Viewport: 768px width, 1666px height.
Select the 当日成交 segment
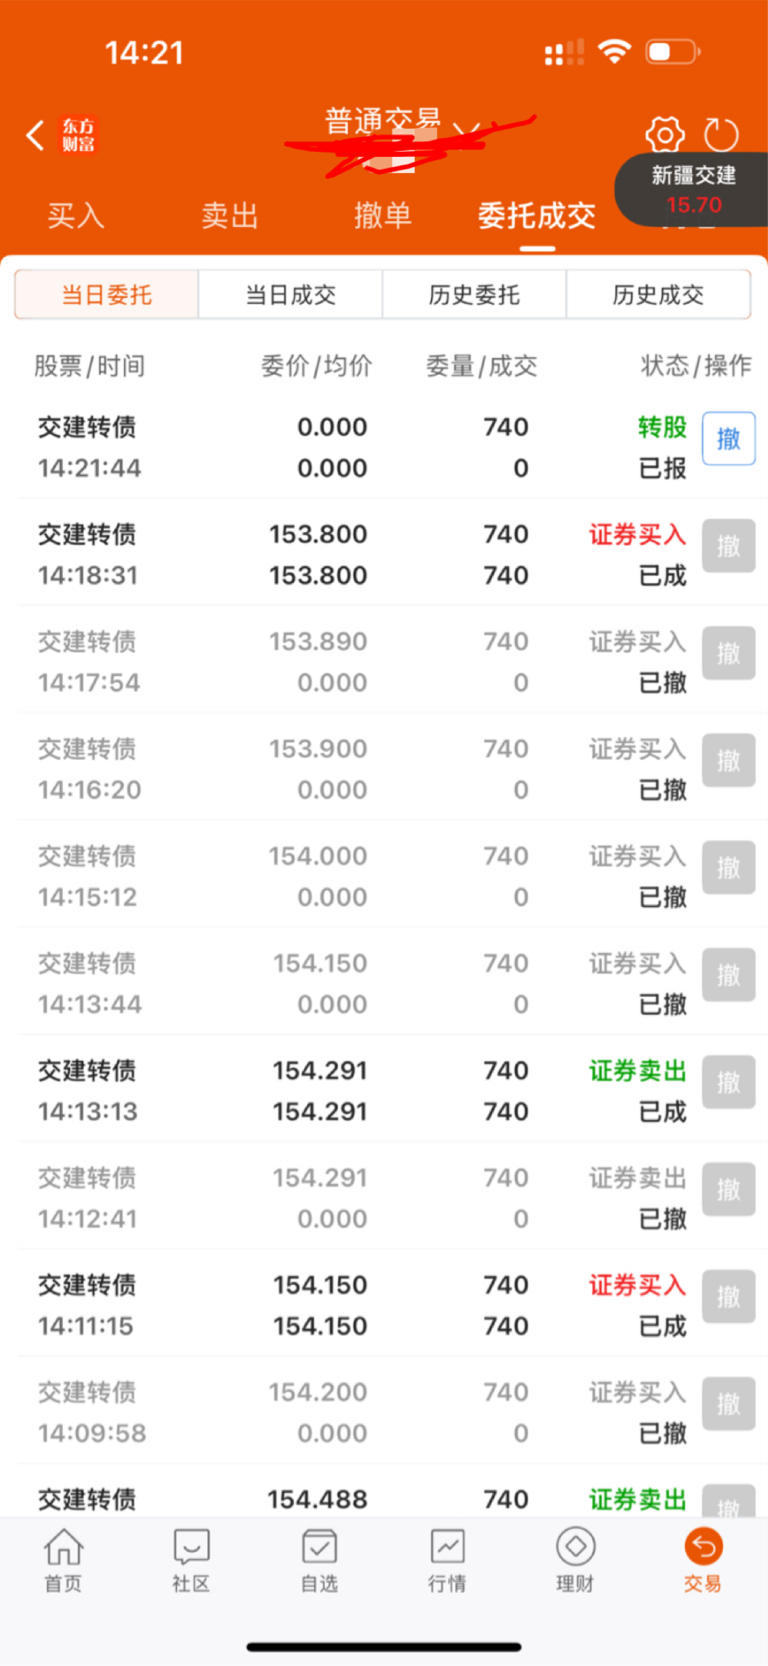click(x=291, y=295)
